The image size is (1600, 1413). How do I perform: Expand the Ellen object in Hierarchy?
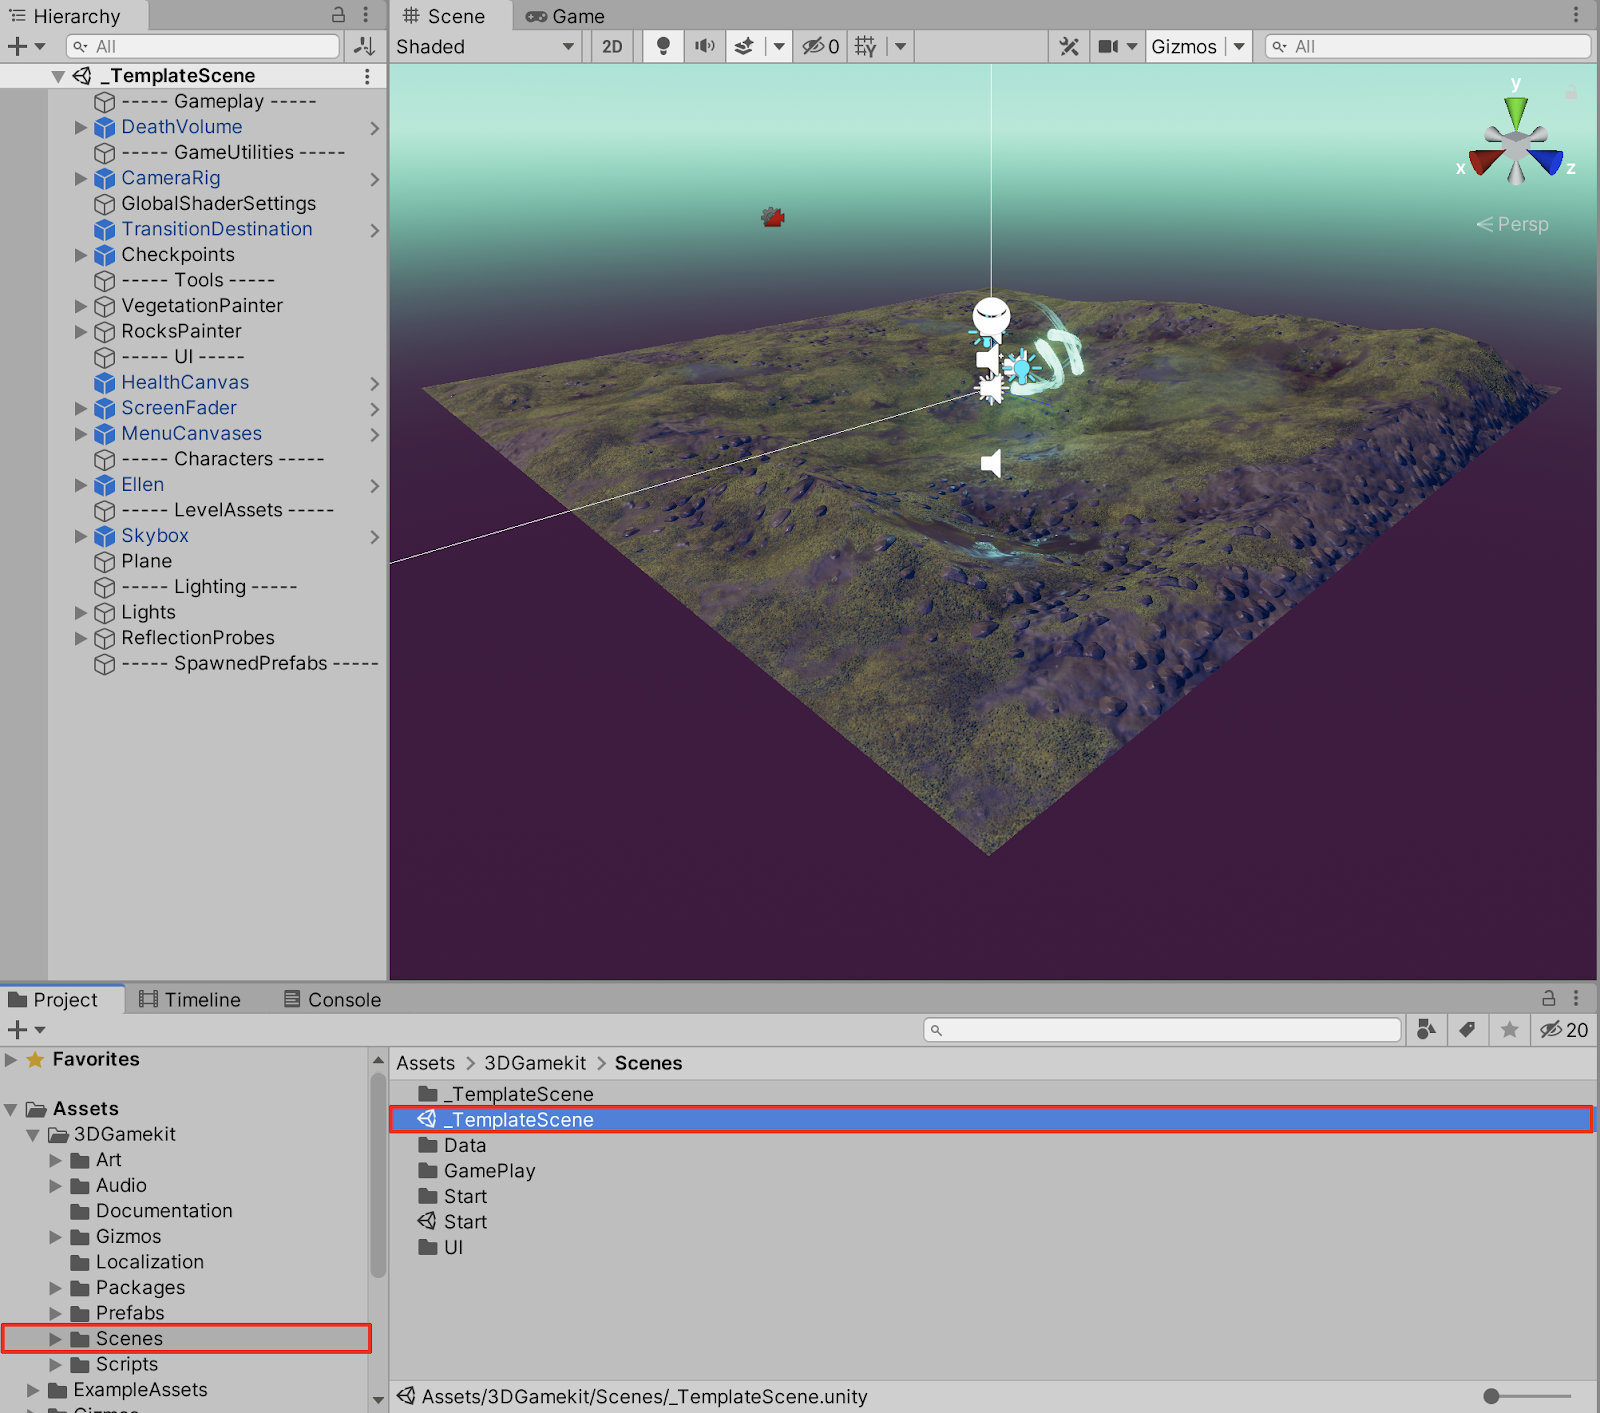[81, 485]
